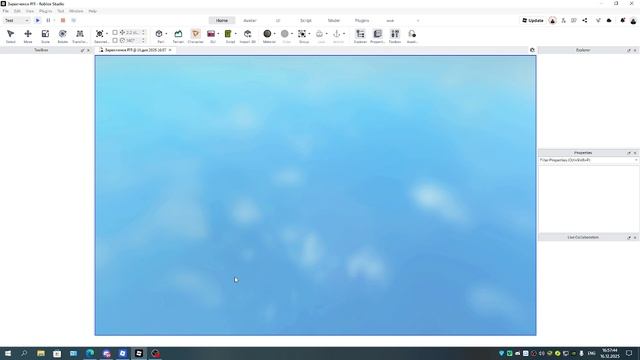The height and width of the screenshot is (360, 640).
Task: Click the Import 3D icon
Action: click(247, 34)
